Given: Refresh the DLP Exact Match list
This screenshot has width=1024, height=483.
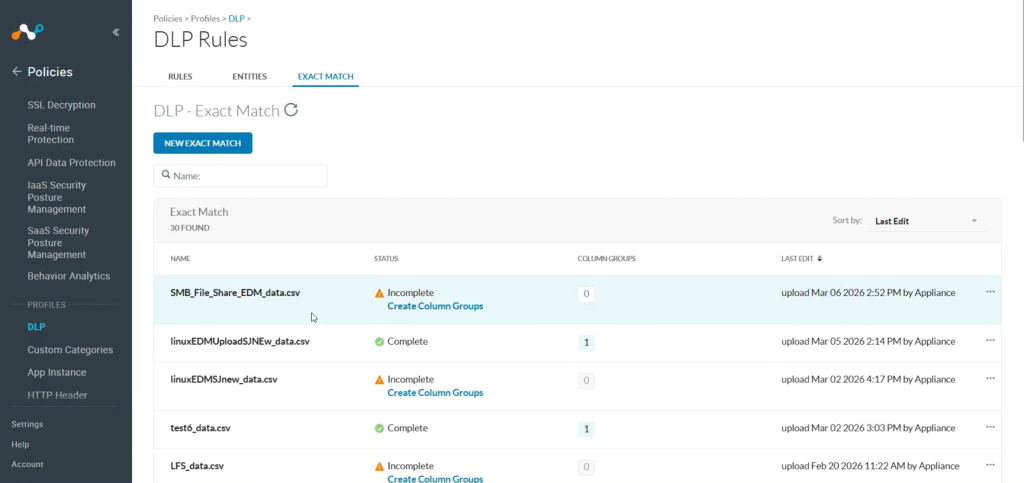Looking at the screenshot, I should [291, 110].
